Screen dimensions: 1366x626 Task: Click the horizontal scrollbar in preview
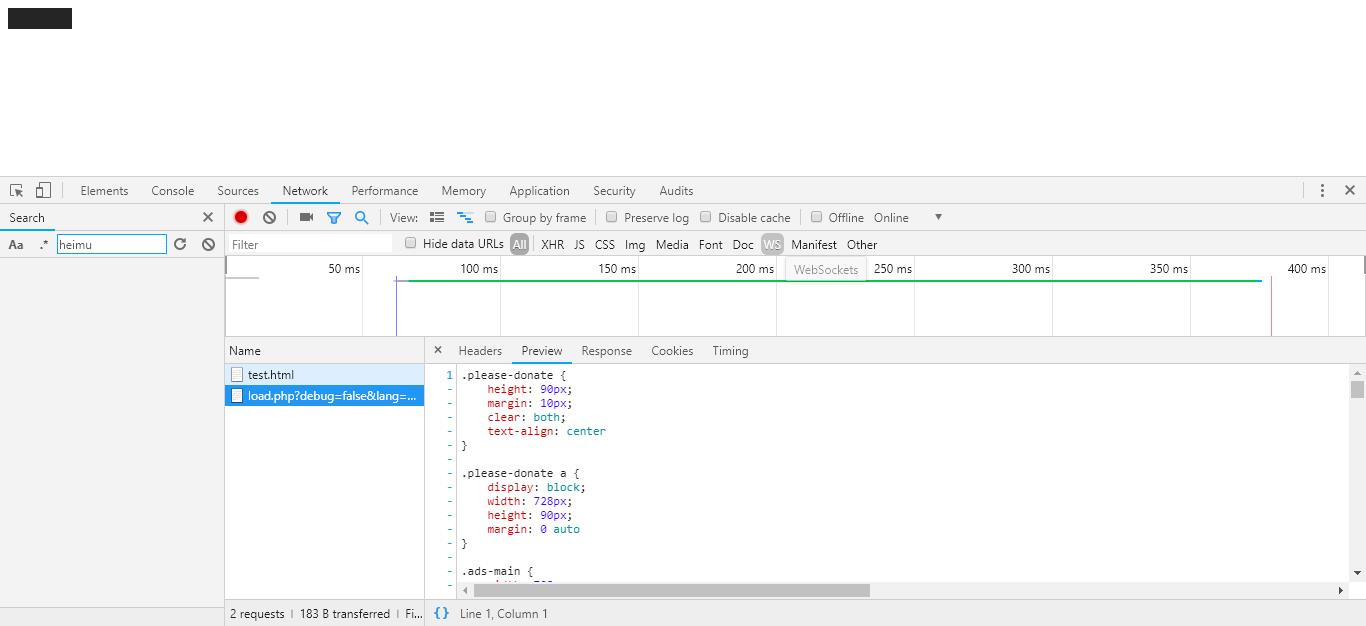(x=672, y=590)
